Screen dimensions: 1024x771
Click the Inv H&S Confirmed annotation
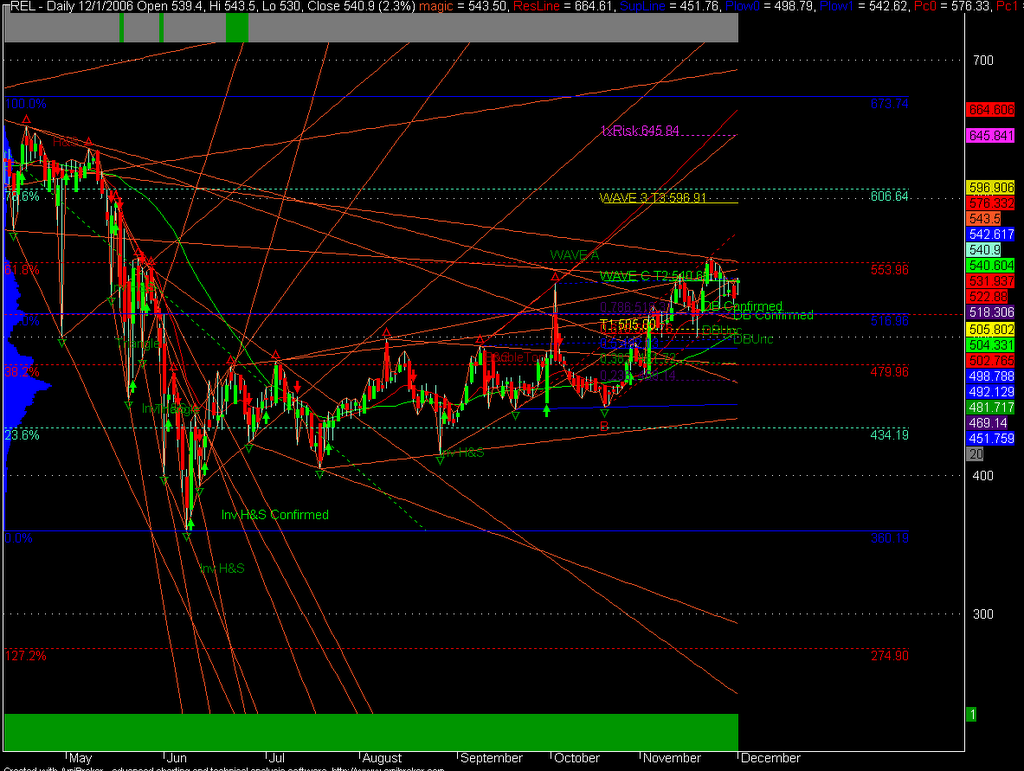tap(275, 515)
